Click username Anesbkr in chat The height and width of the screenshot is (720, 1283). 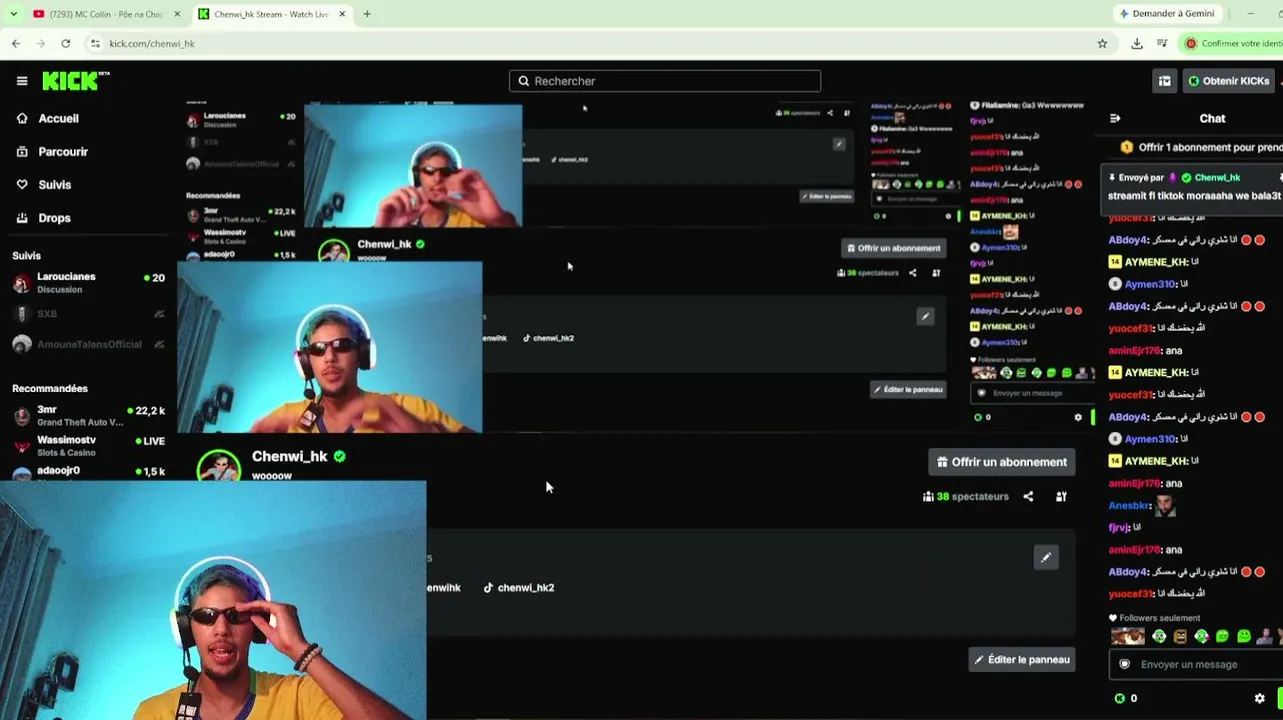[1130, 506]
